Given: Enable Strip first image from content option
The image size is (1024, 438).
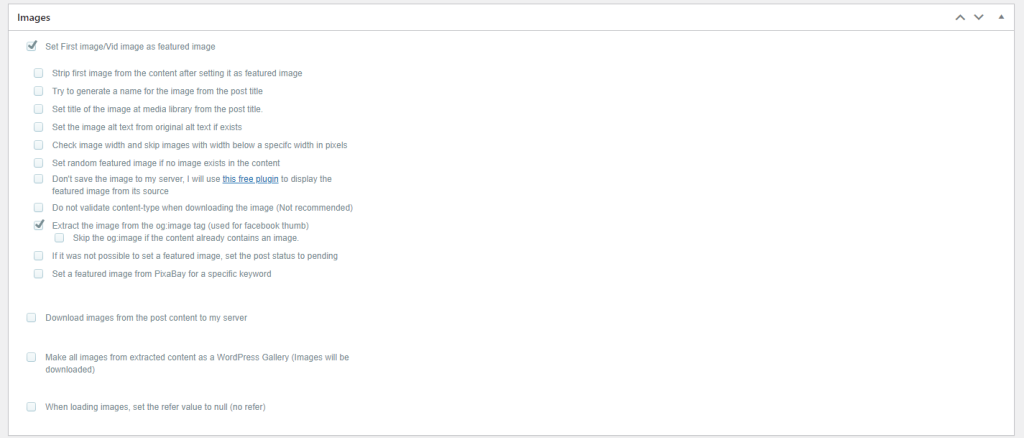Looking at the screenshot, I should (39, 73).
